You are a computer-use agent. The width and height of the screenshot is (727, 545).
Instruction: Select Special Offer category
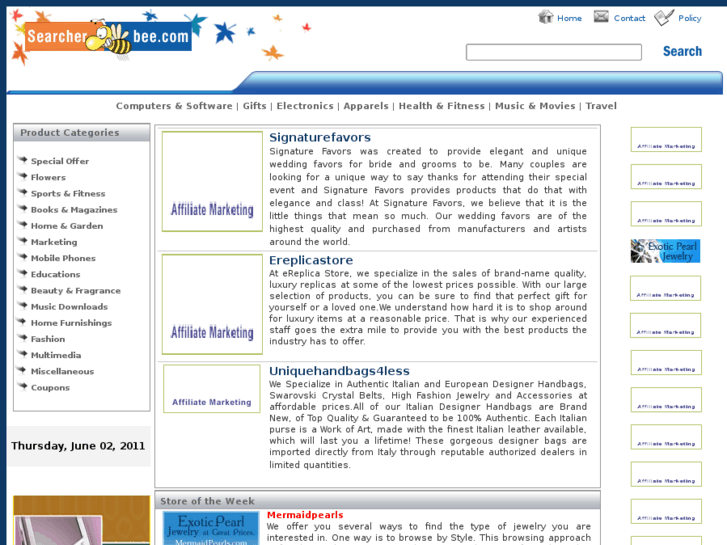[x=60, y=161]
